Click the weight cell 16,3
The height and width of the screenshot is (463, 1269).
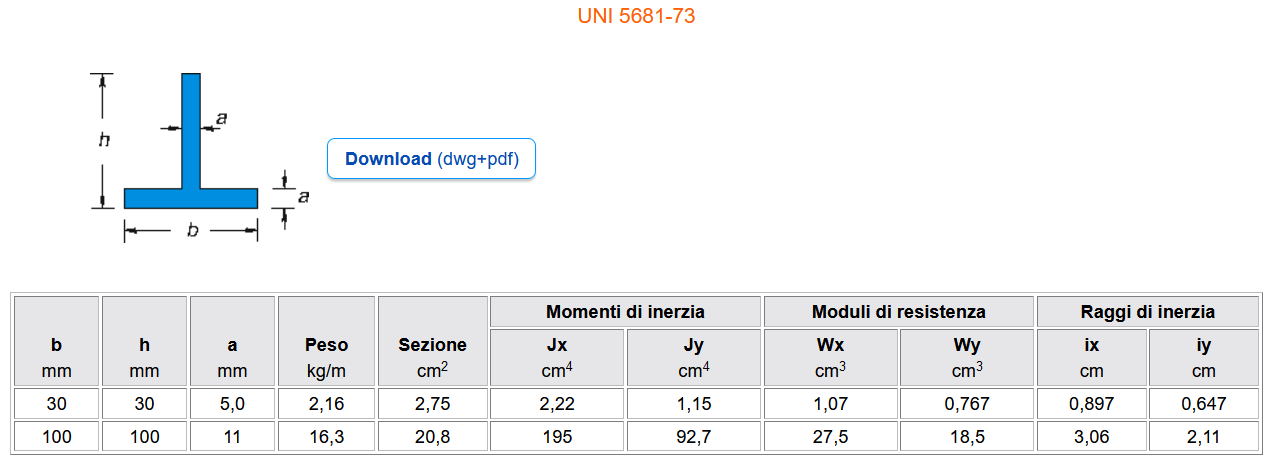(326, 436)
